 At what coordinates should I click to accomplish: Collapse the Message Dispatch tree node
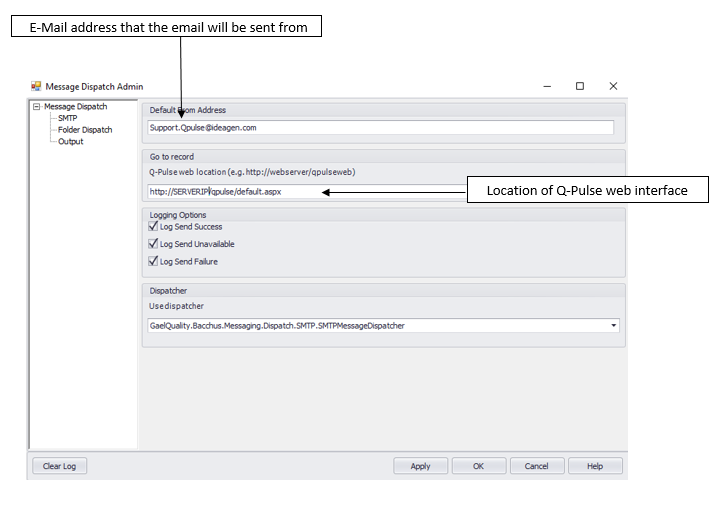(36, 107)
